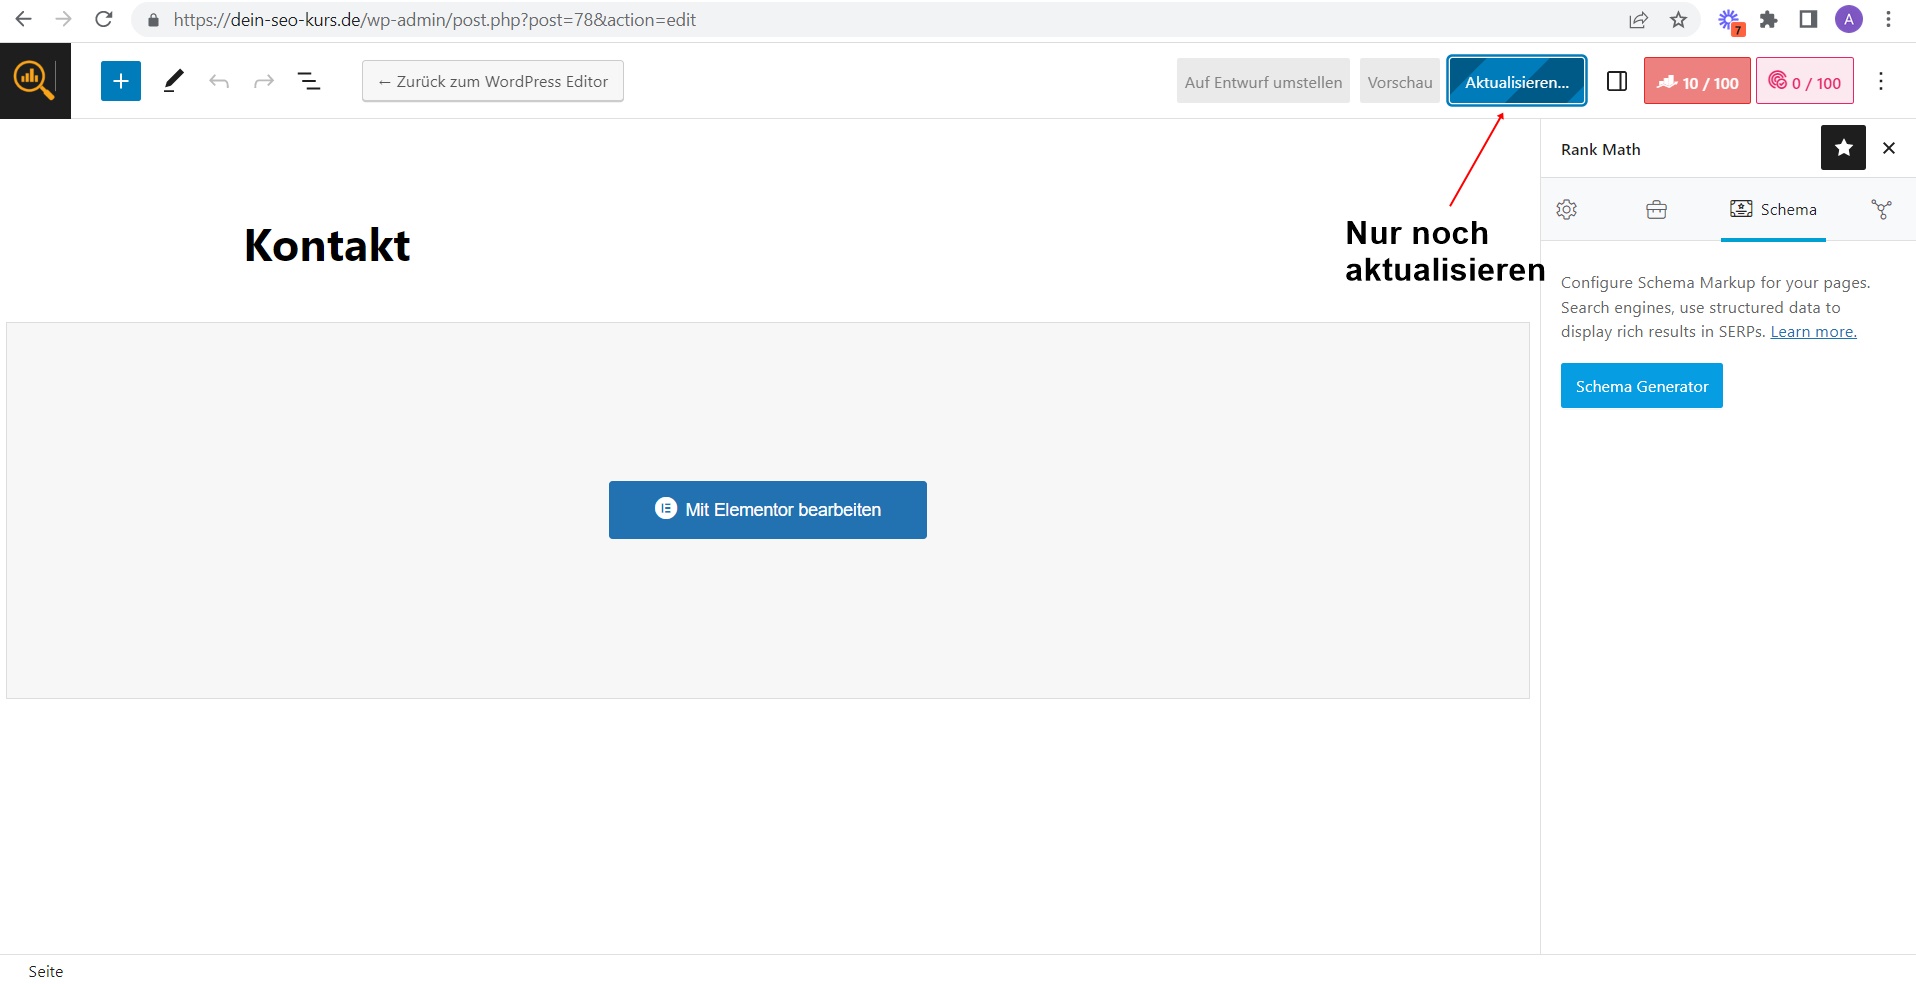
Task: Unpin Rank Math star icon
Action: (1843, 148)
